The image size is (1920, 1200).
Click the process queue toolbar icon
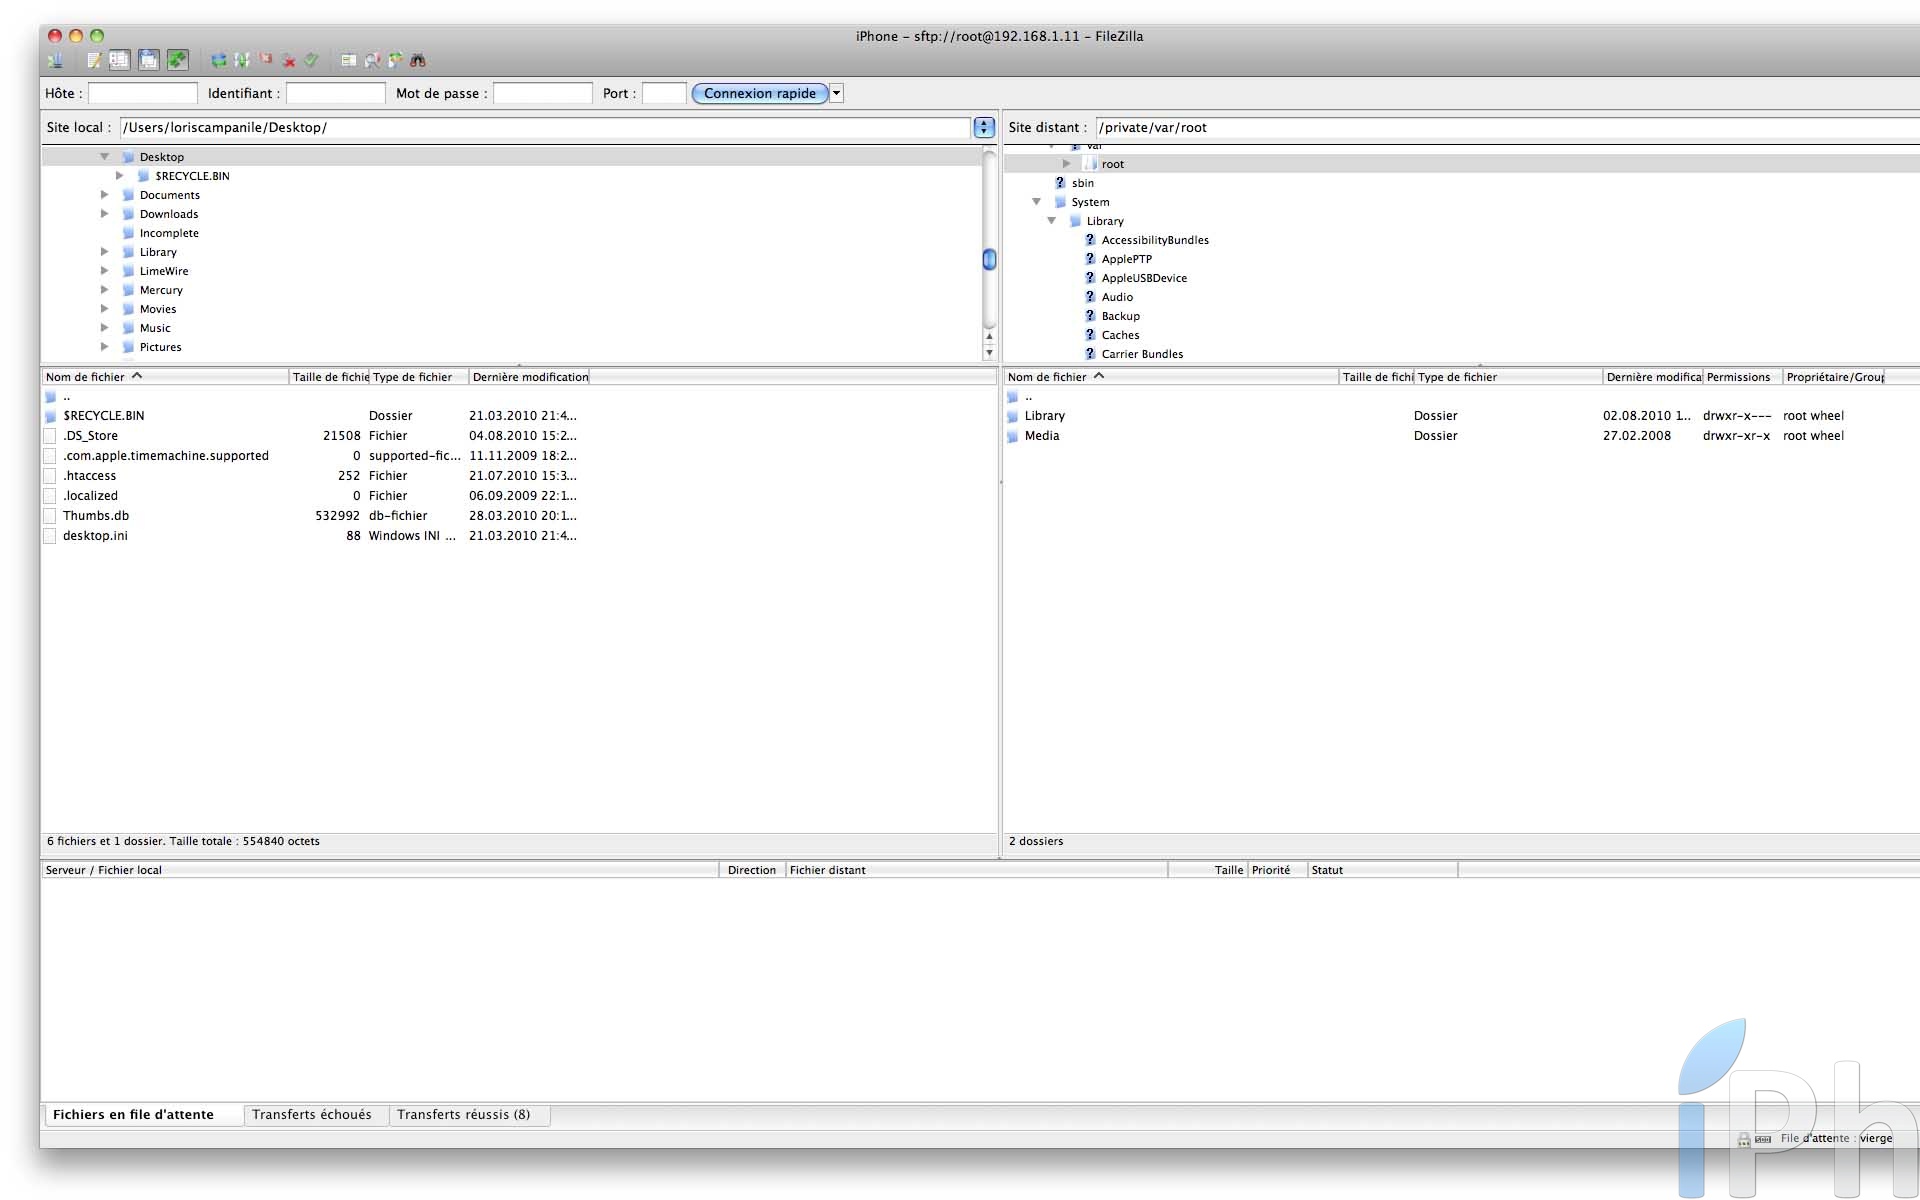[x=242, y=61]
